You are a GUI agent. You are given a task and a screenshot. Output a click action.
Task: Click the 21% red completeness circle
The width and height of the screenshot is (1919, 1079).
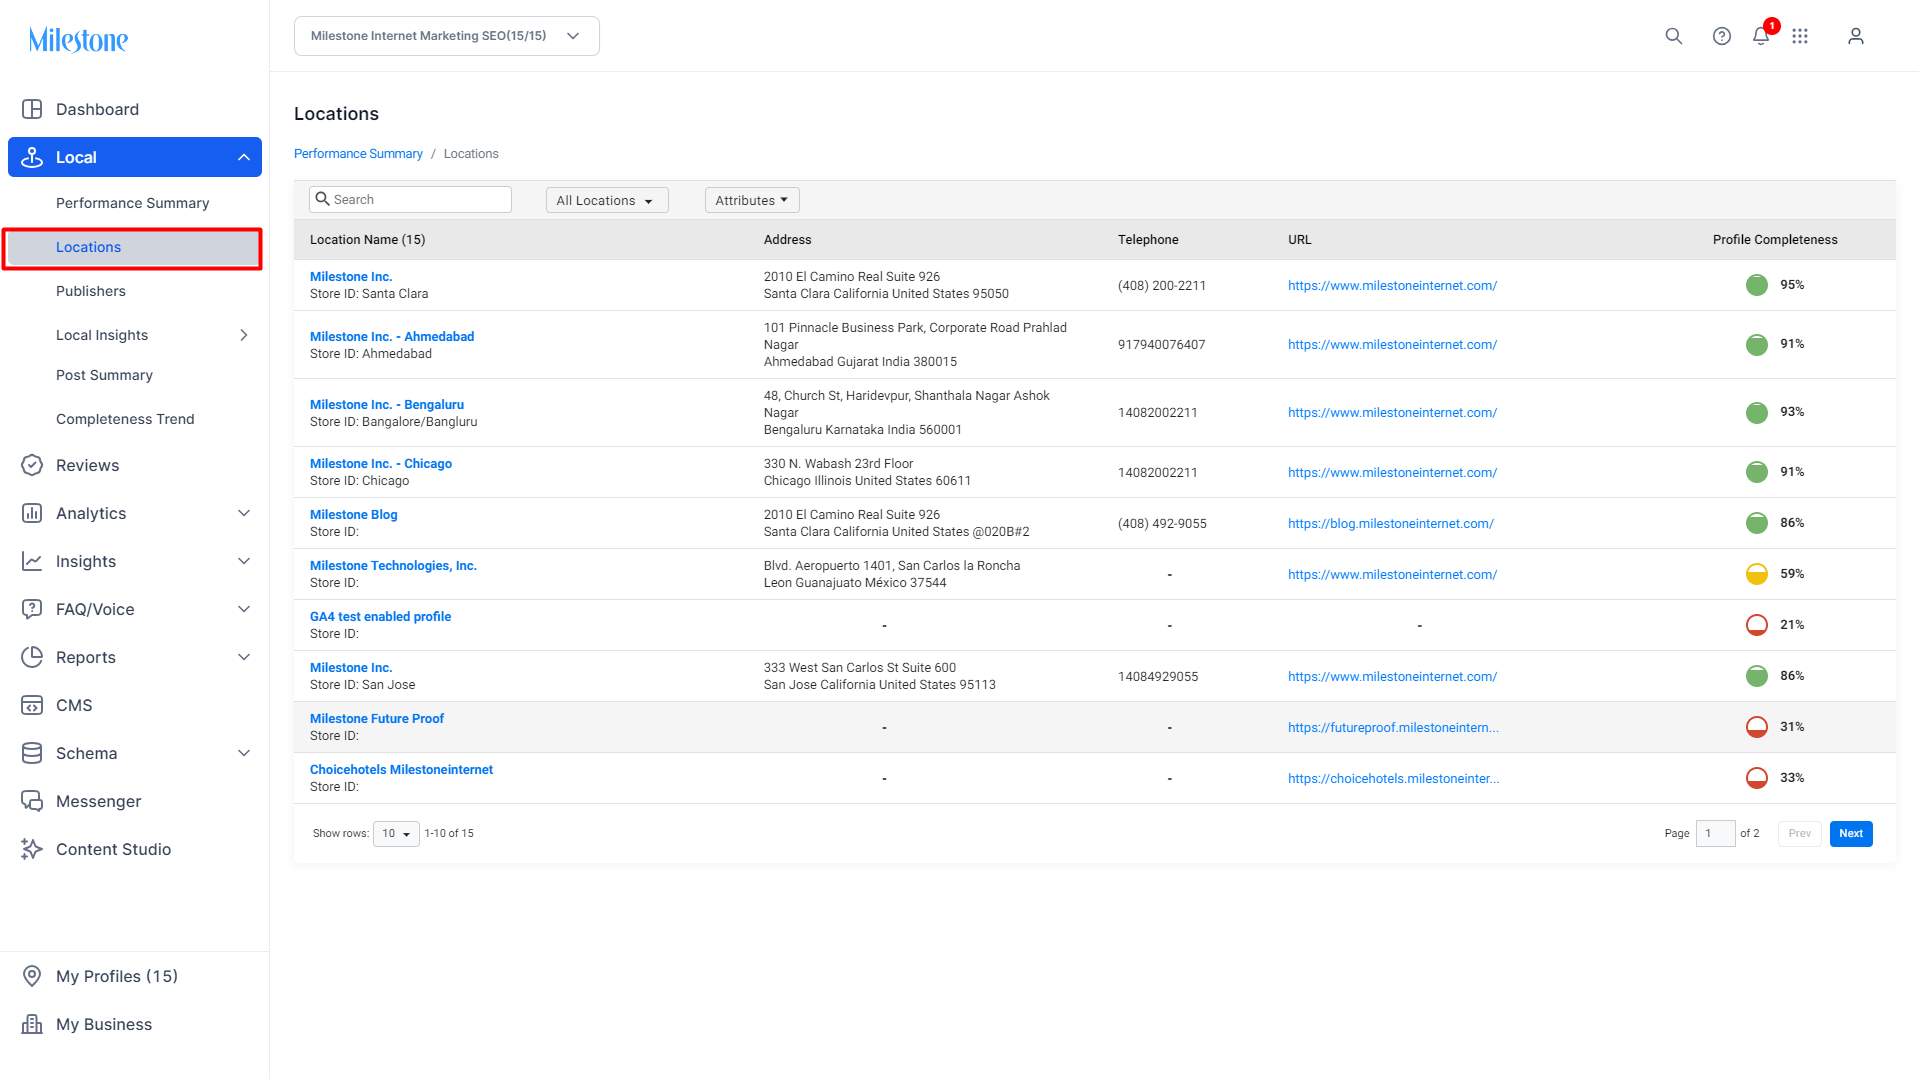(x=1756, y=625)
